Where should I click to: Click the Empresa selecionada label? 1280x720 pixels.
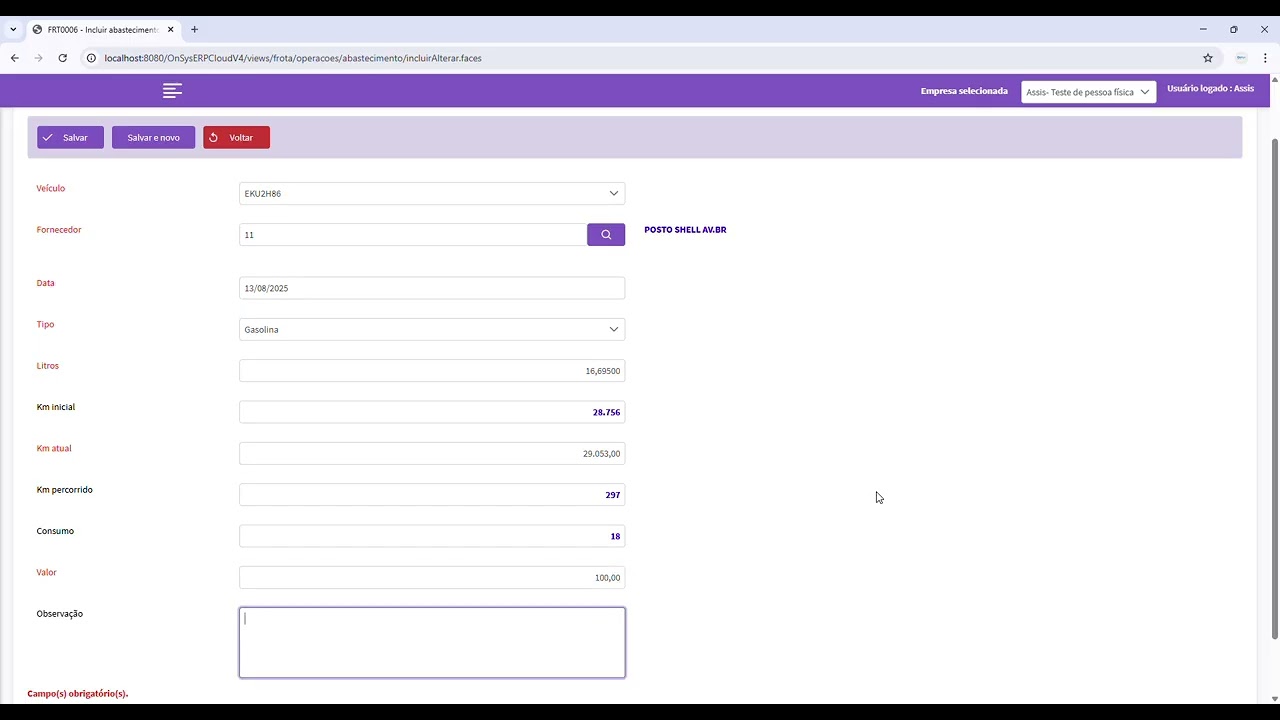tap(964, 91)
